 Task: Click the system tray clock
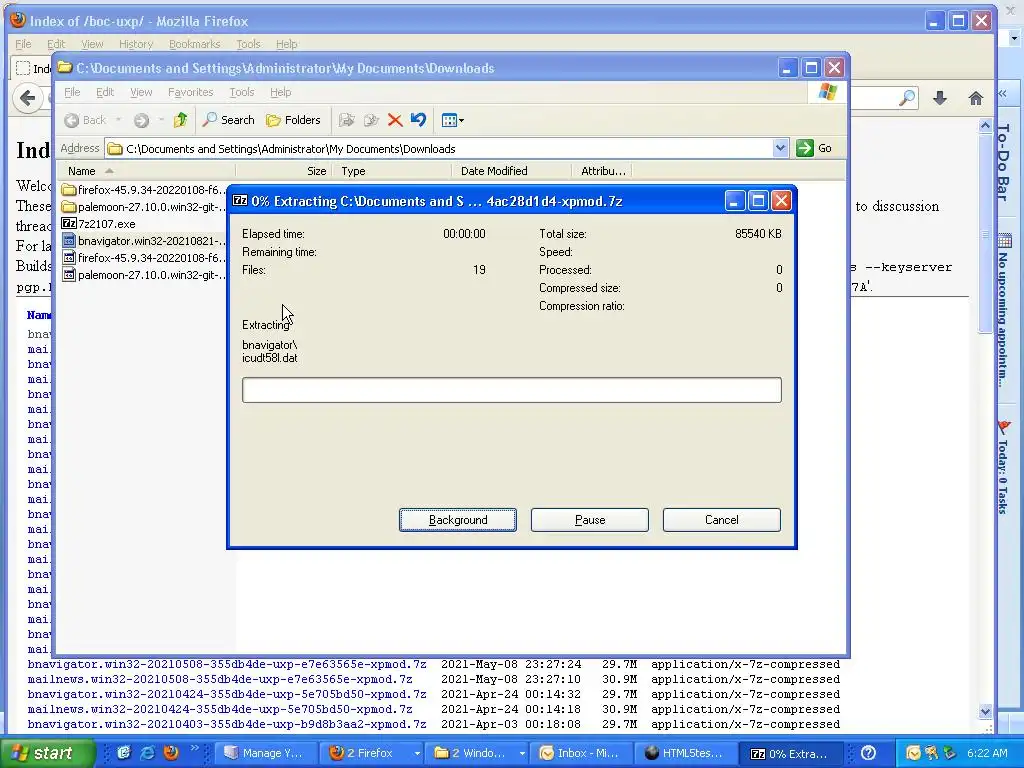[987, 754]
